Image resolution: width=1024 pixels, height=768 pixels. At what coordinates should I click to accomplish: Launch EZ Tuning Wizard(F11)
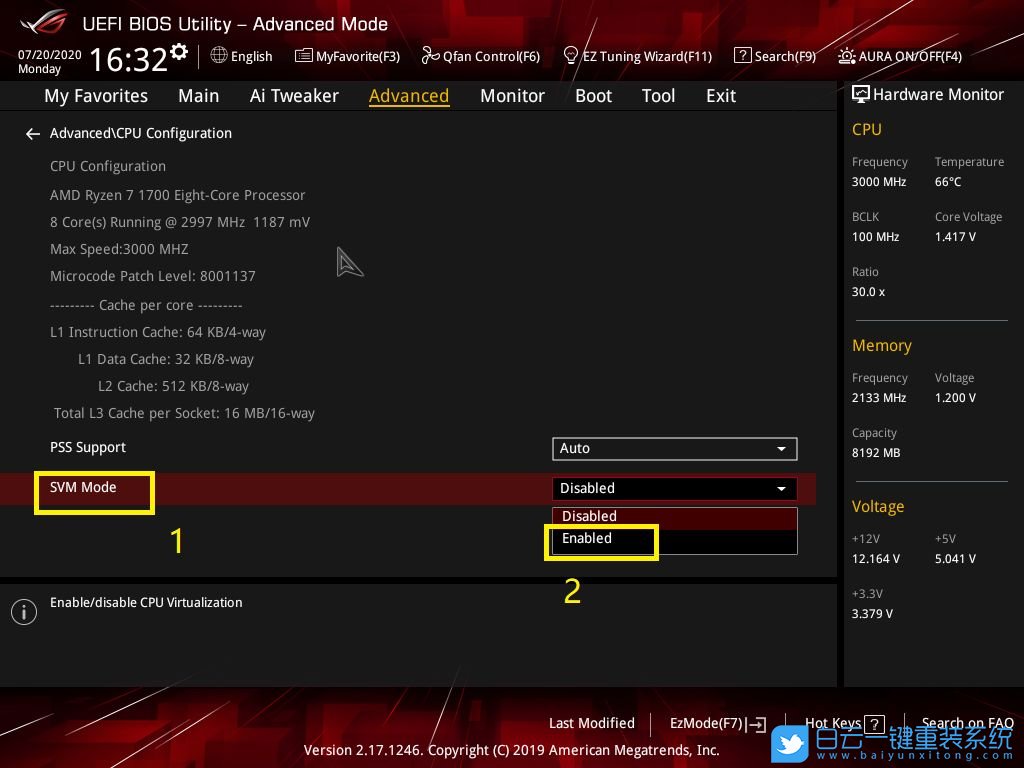click(x=637, y=56)
